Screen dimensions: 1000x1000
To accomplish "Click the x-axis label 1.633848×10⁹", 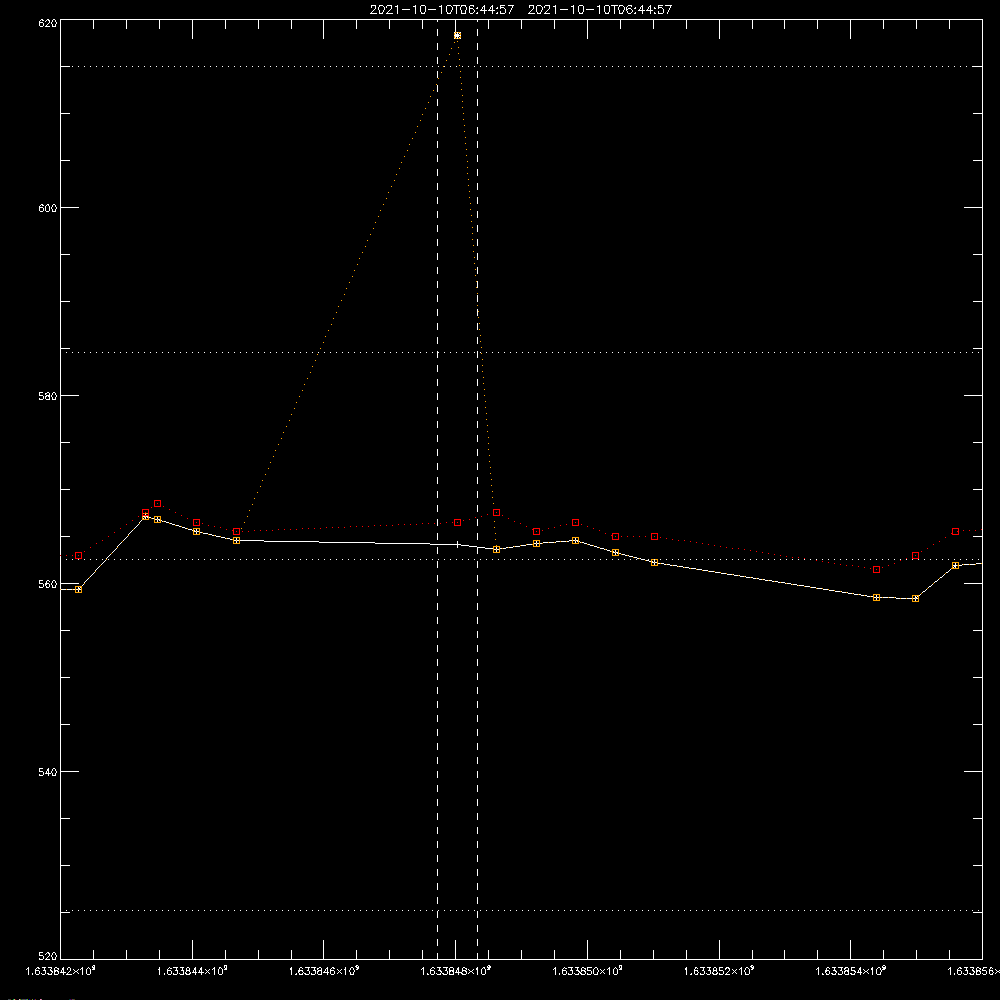I will (456, 971).
